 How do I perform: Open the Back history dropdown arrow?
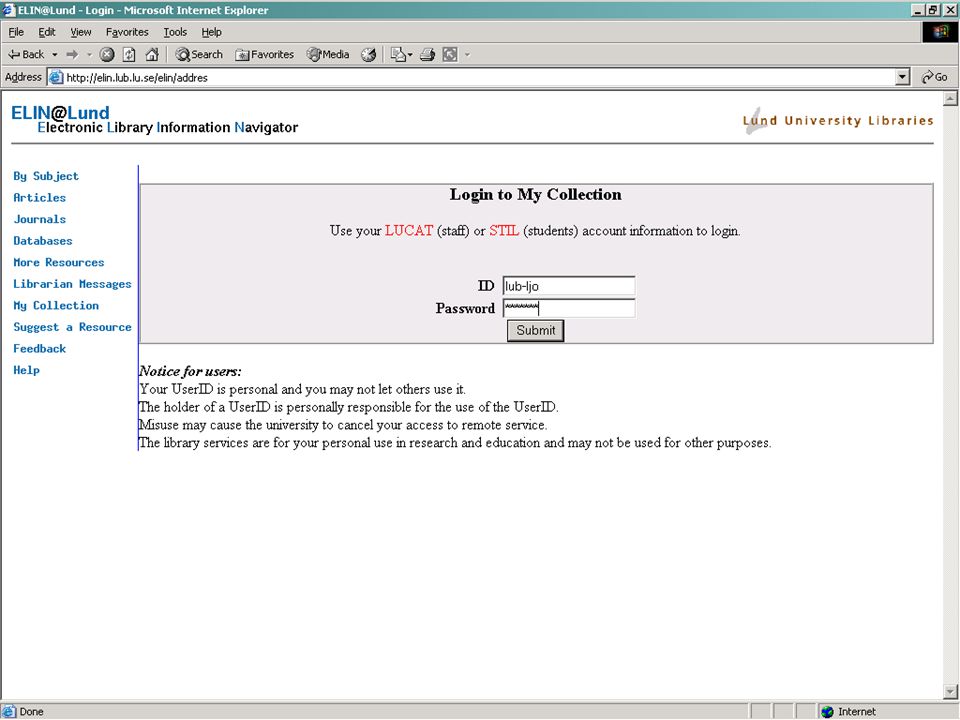54,54
